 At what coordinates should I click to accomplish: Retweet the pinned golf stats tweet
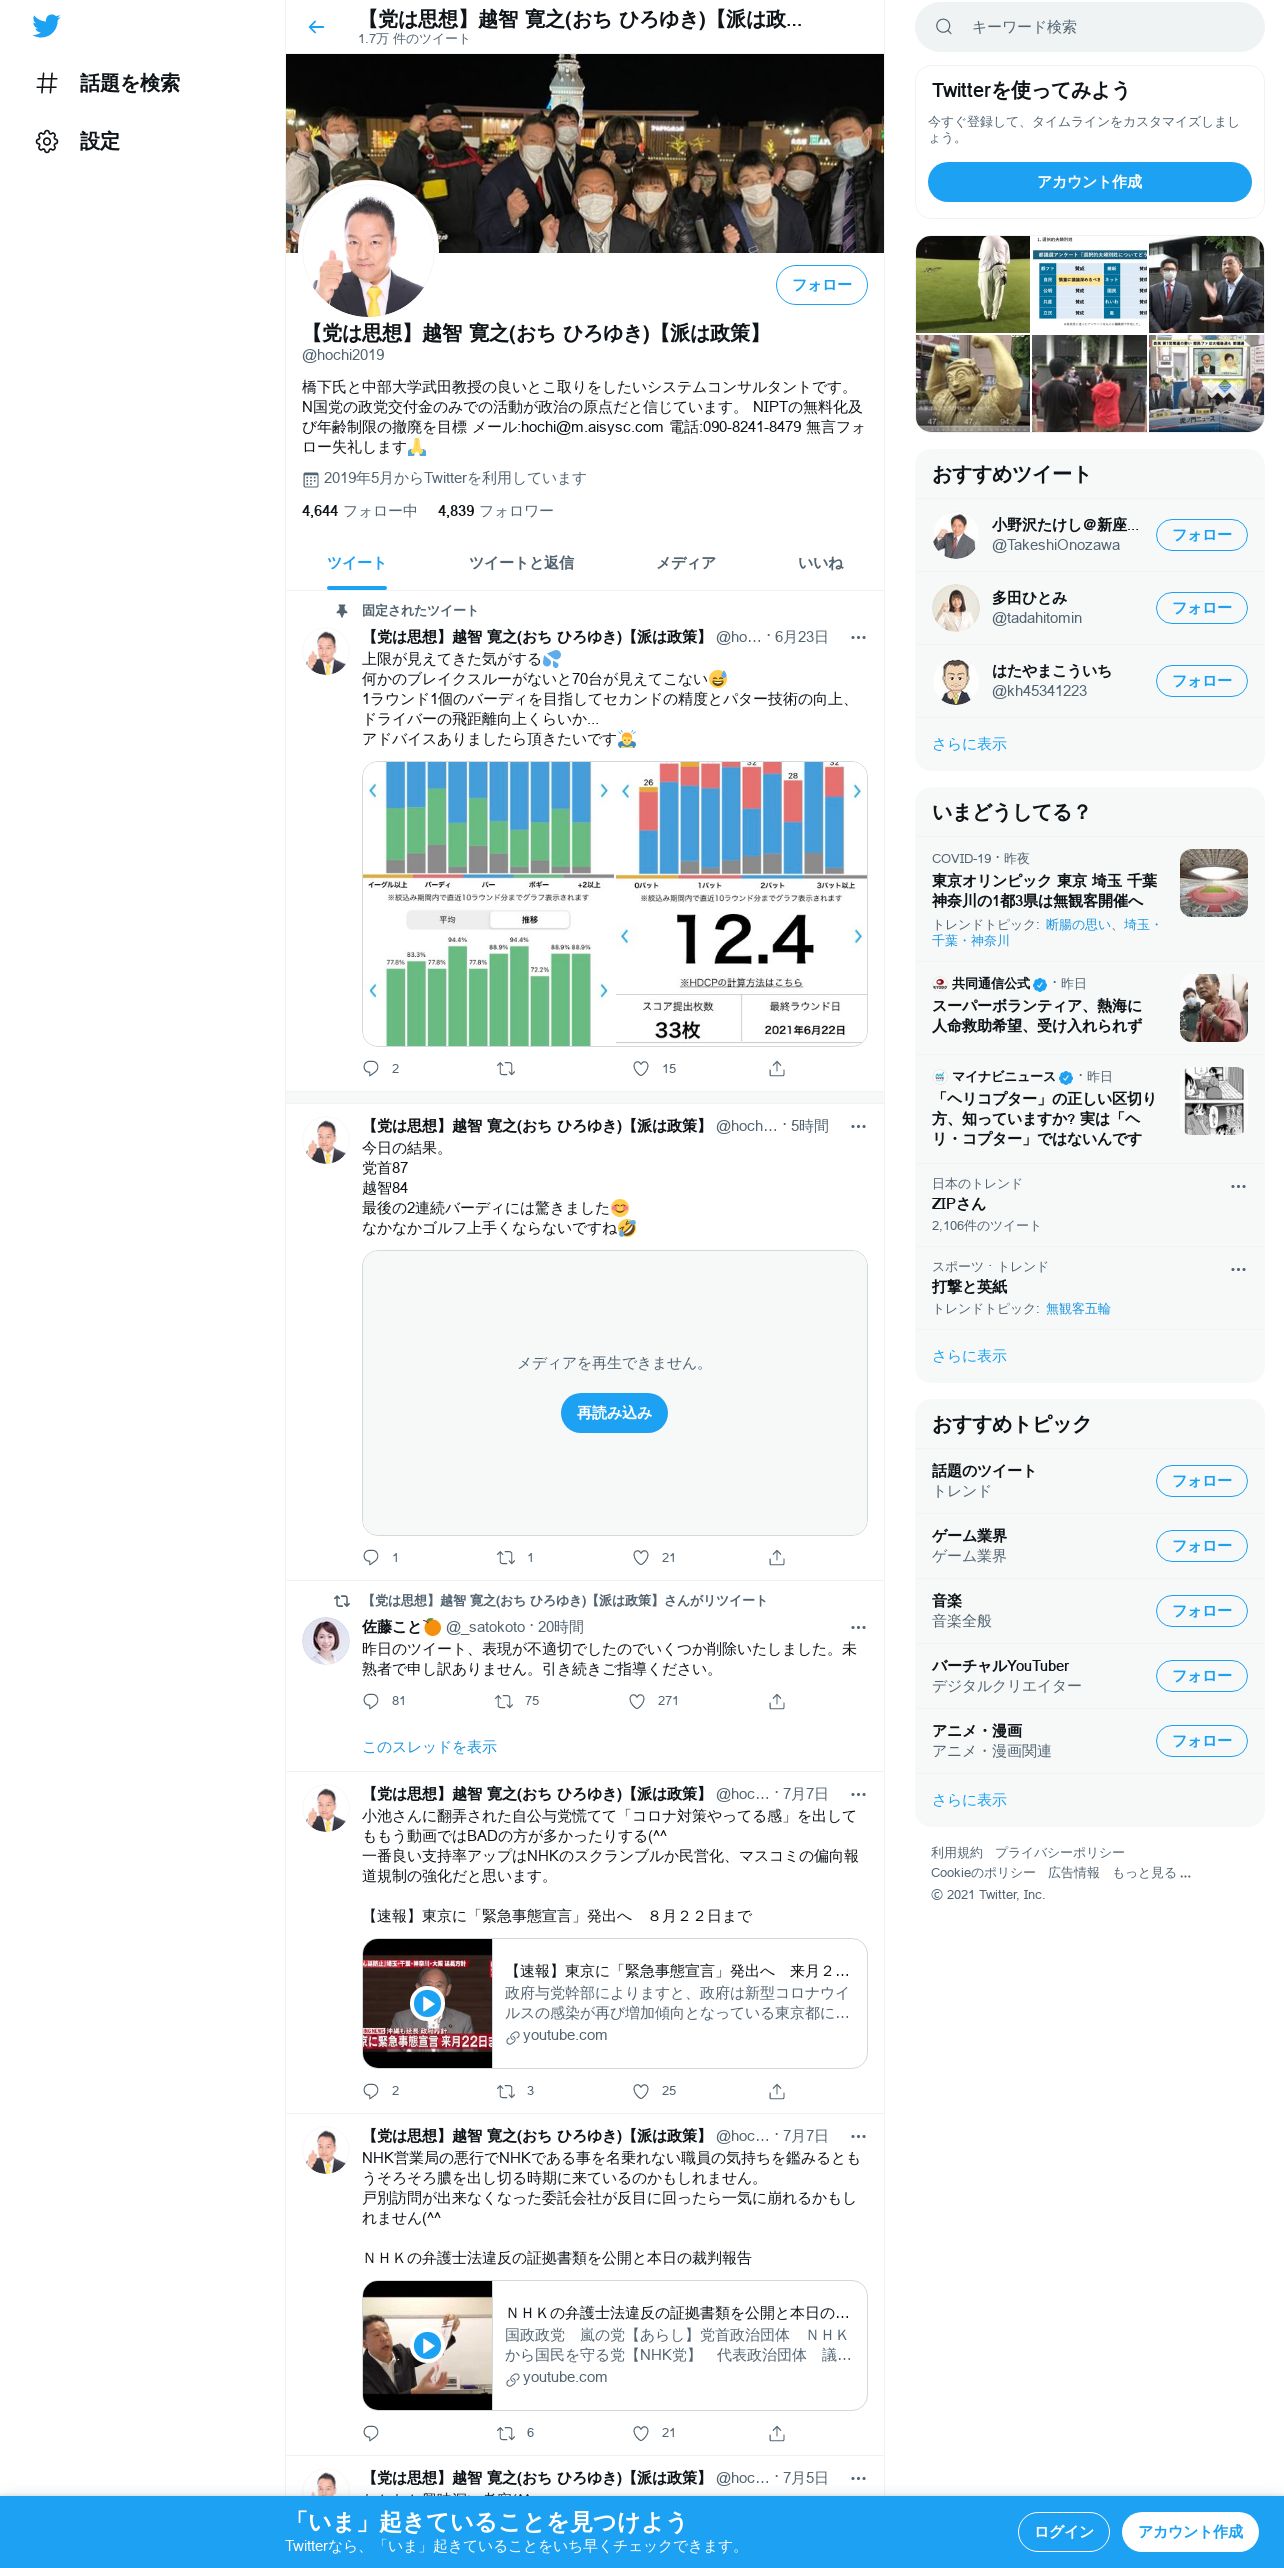tap(506, 1068)
